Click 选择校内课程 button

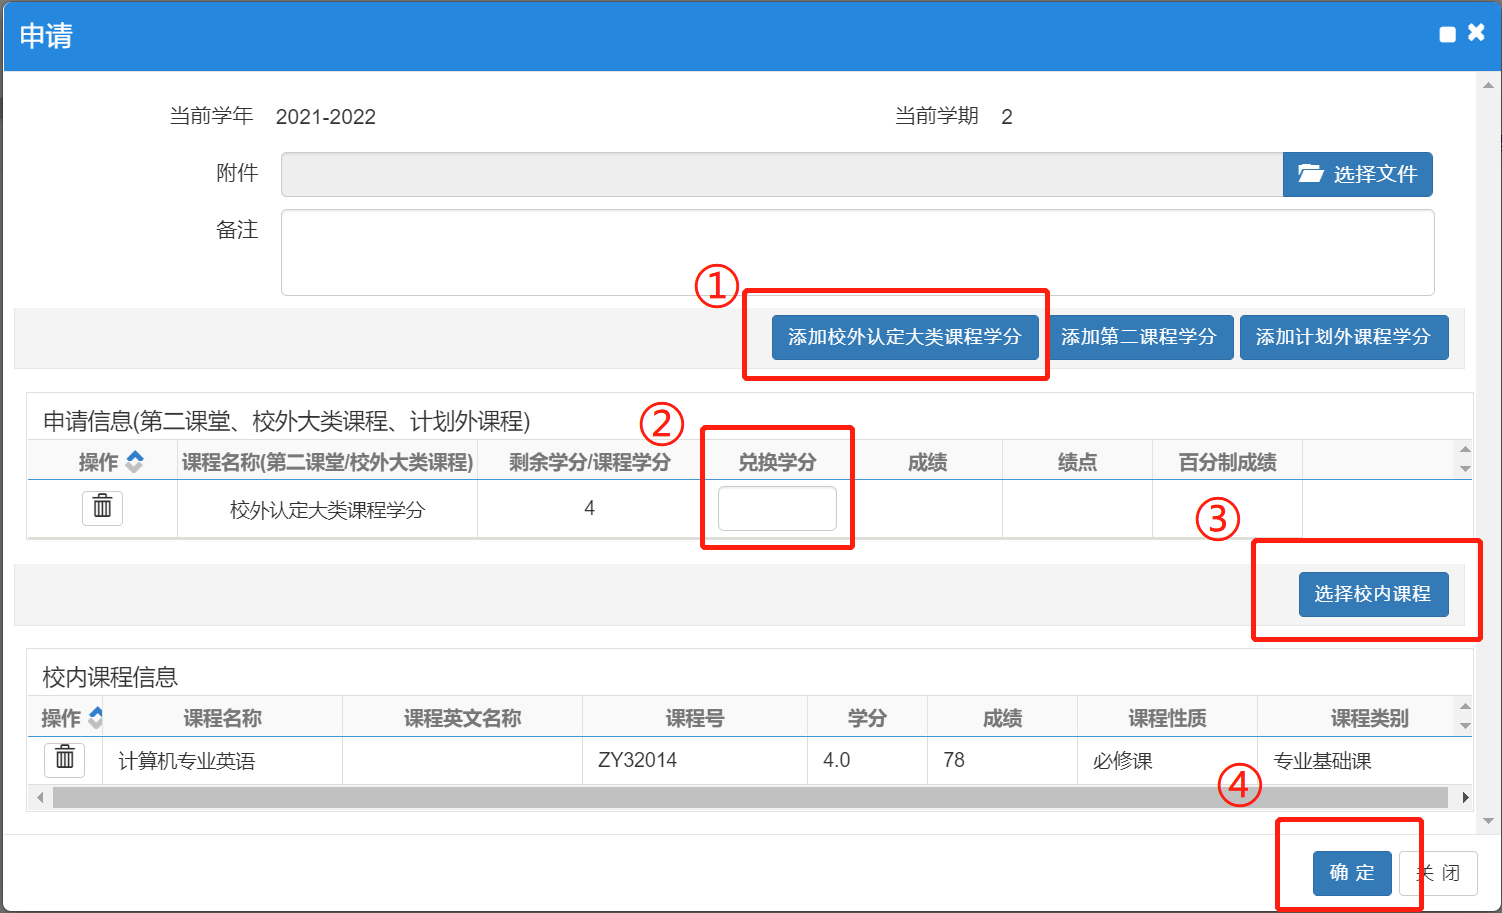(1373, 594)
